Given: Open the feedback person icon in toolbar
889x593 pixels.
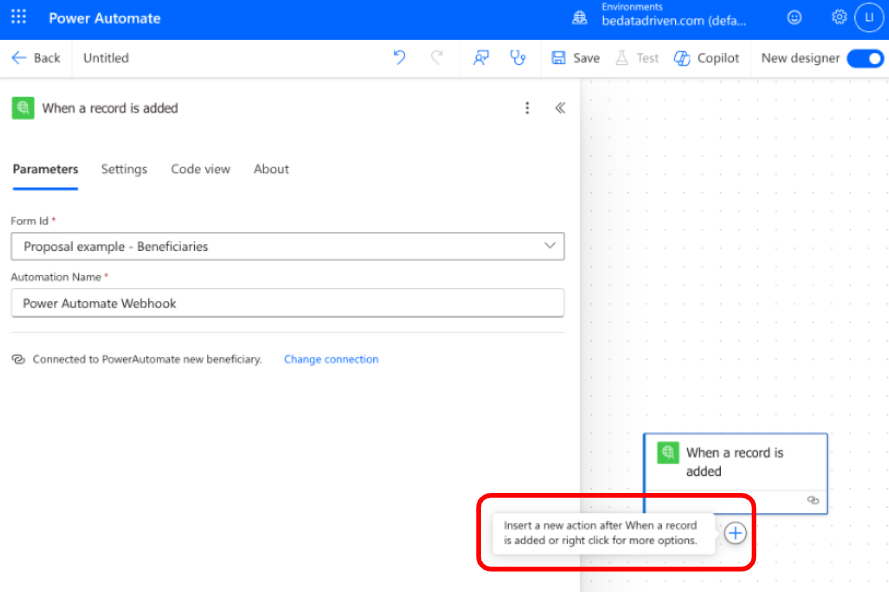Looking at the screenshot, I should pyautogui.click(x=481, y=57).
